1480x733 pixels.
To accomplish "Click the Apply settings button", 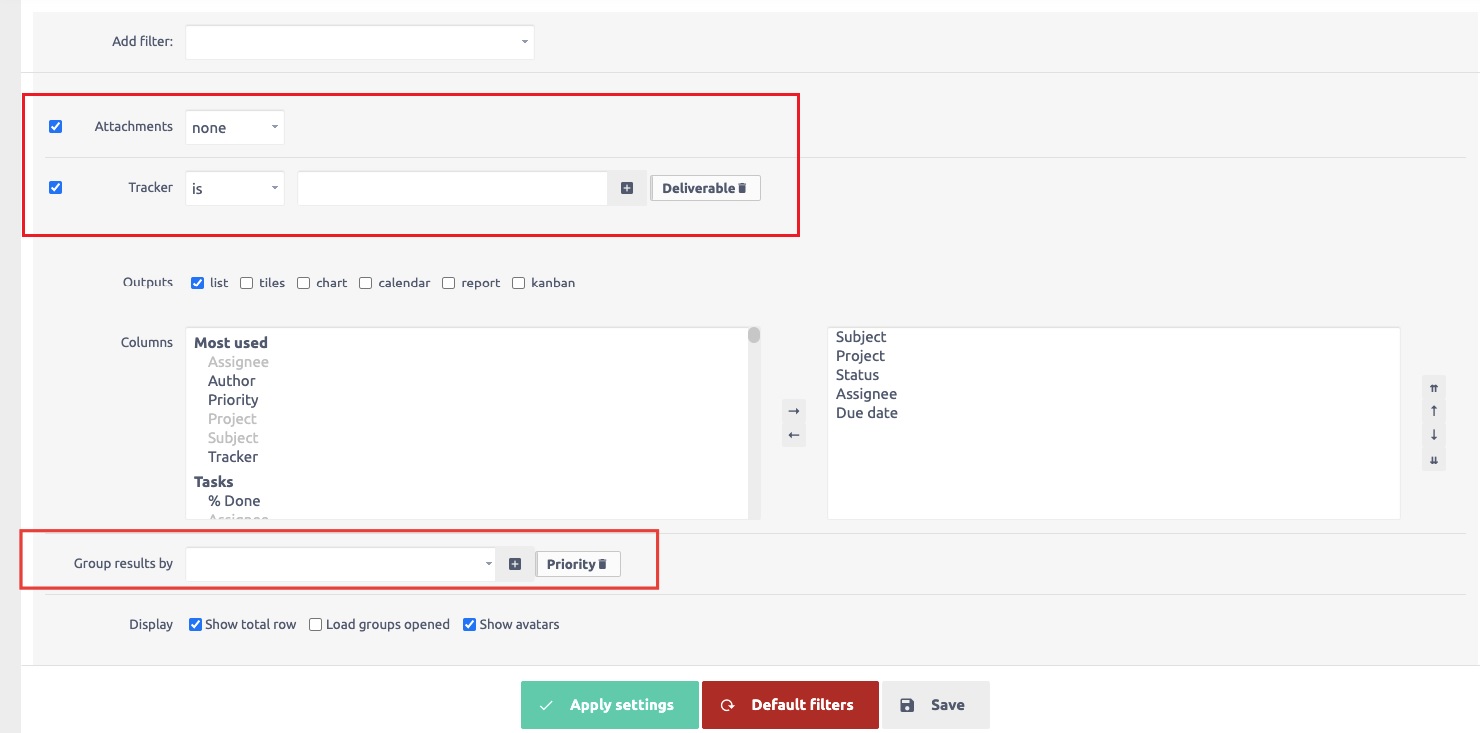I will coord(609,705).
